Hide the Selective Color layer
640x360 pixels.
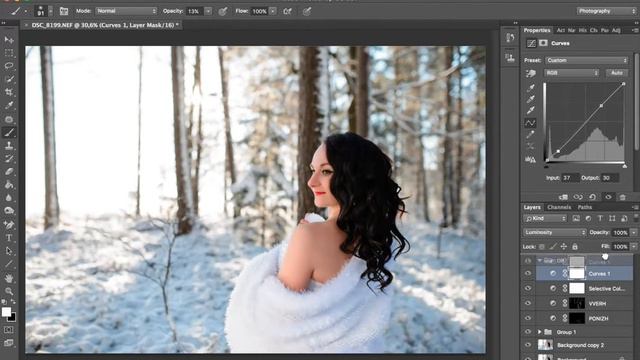[528, 289]
